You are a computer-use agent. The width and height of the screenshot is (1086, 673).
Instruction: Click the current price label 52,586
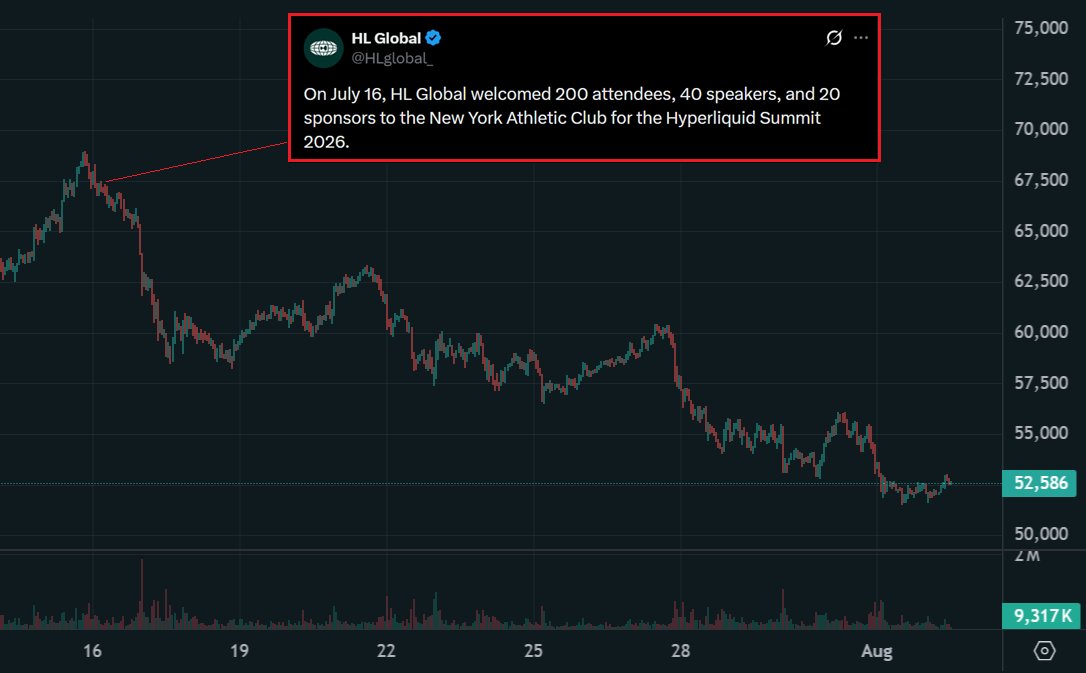pos(1040,483)
